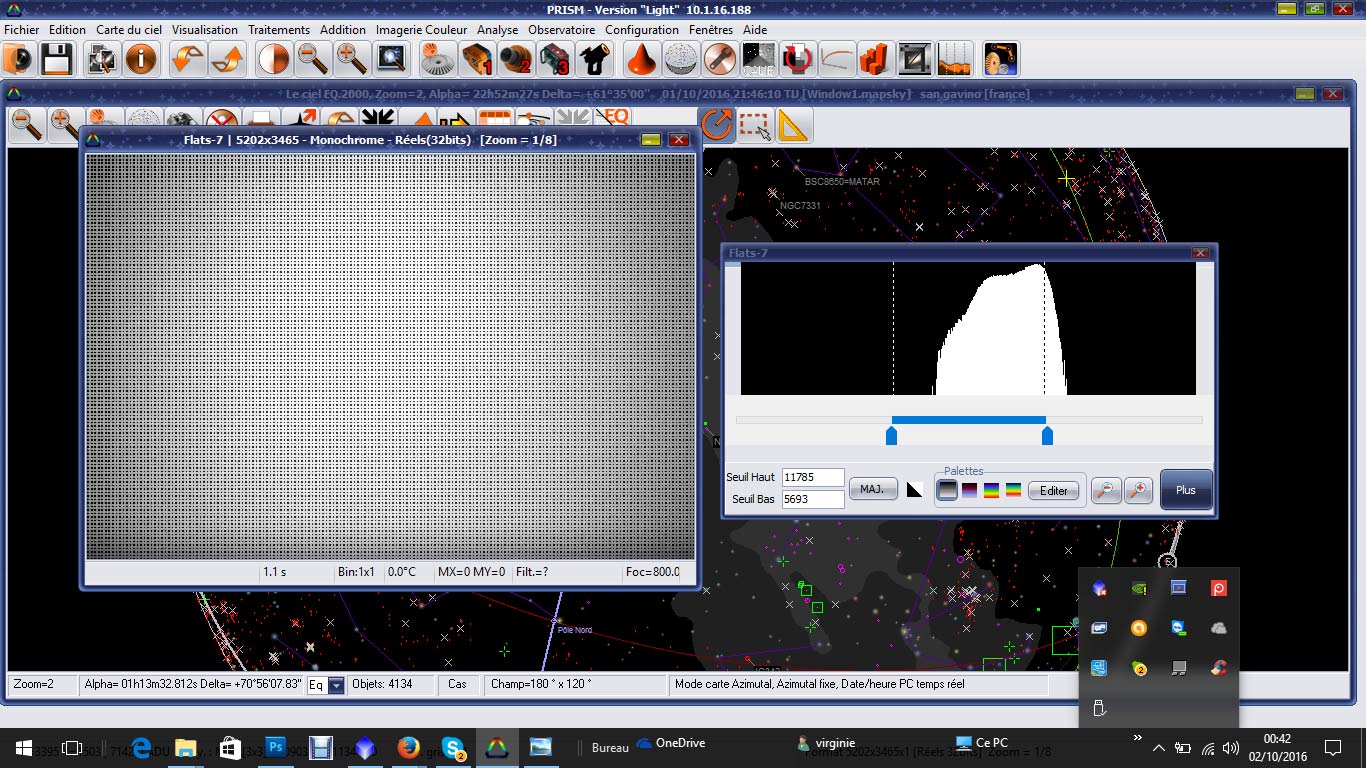Screen dimensions: 1366x768
Task: Open the Eq coordinate system dropdown
Action: click(x=336, y=685)
